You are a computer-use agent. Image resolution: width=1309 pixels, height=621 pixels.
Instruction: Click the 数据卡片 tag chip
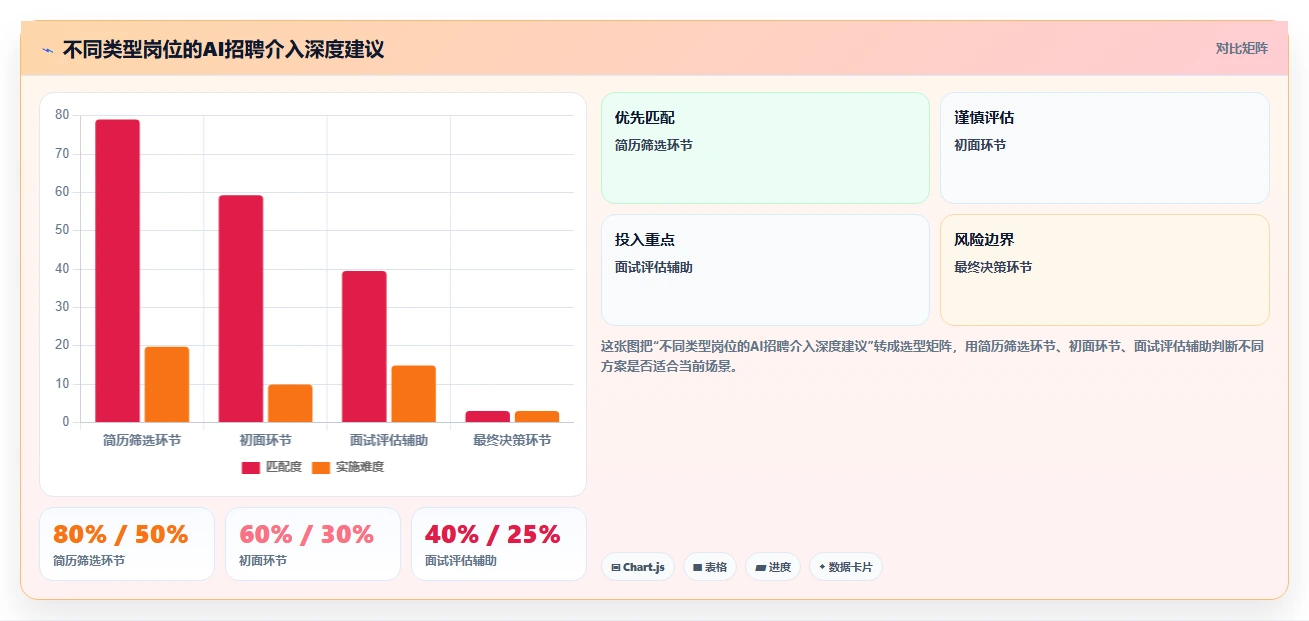point(846,567)
